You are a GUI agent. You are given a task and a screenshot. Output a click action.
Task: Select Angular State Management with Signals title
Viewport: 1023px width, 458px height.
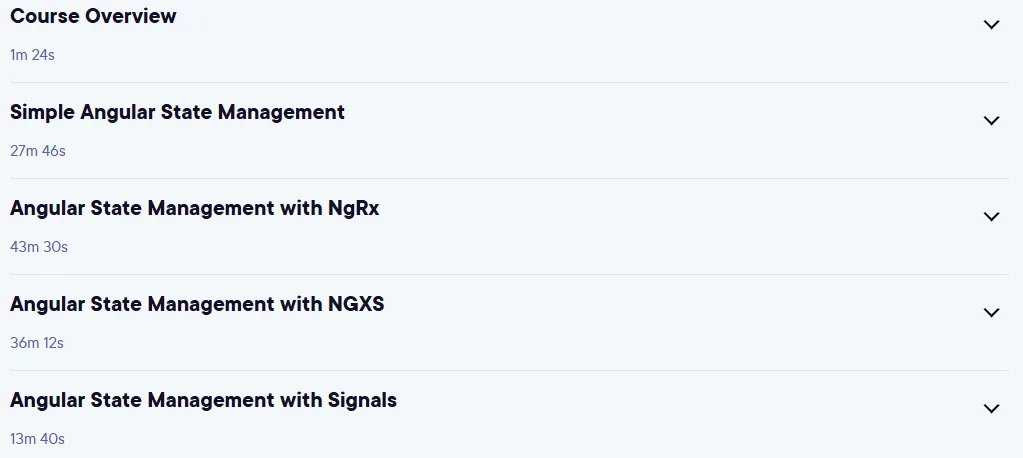point(204,400)
